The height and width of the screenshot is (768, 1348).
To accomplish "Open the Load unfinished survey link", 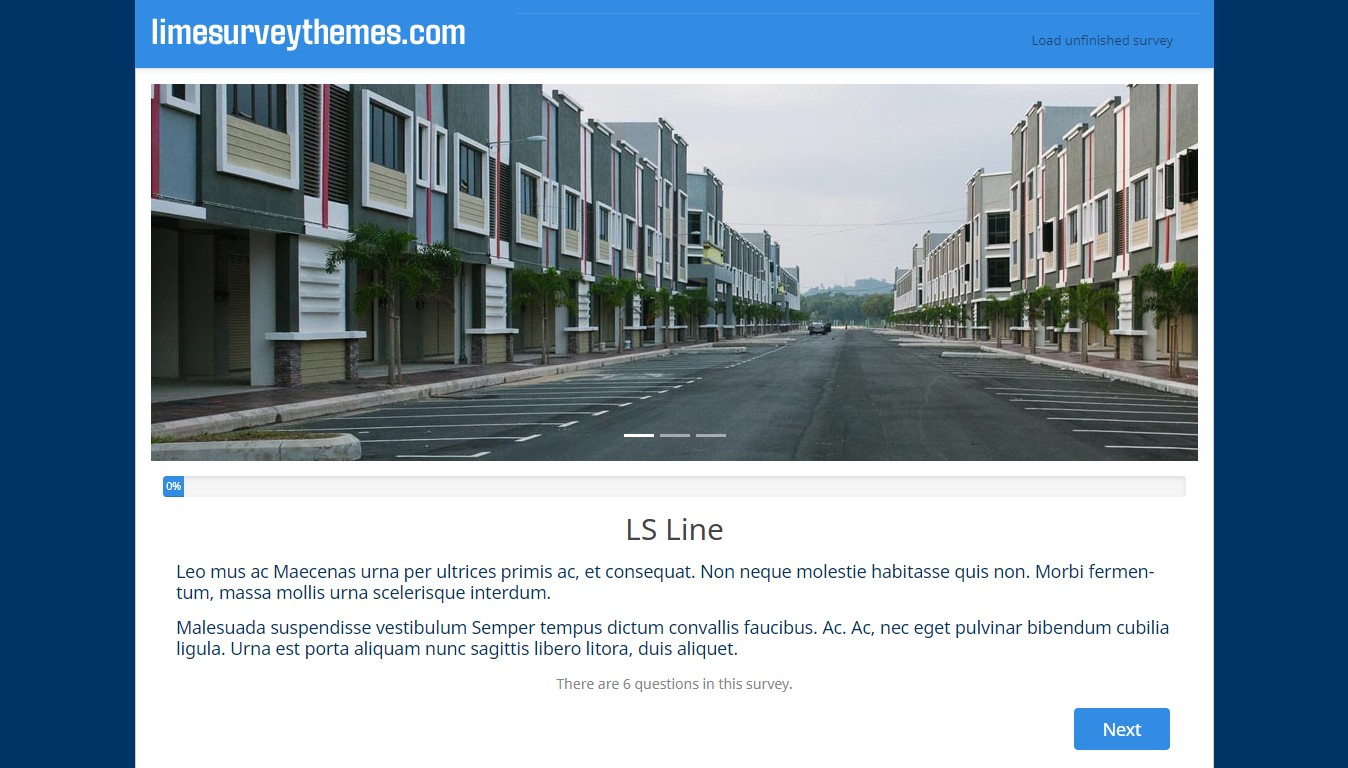I will pyautogui.click(x=1102, y=41).
